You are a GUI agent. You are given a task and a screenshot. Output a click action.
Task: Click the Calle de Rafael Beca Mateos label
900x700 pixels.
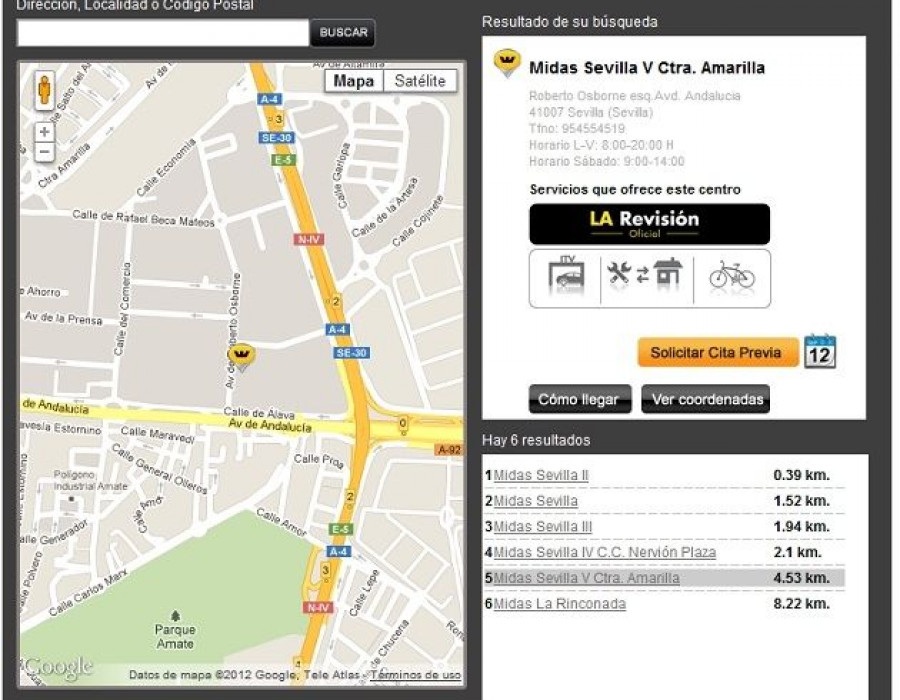click(x=143, y=218)
